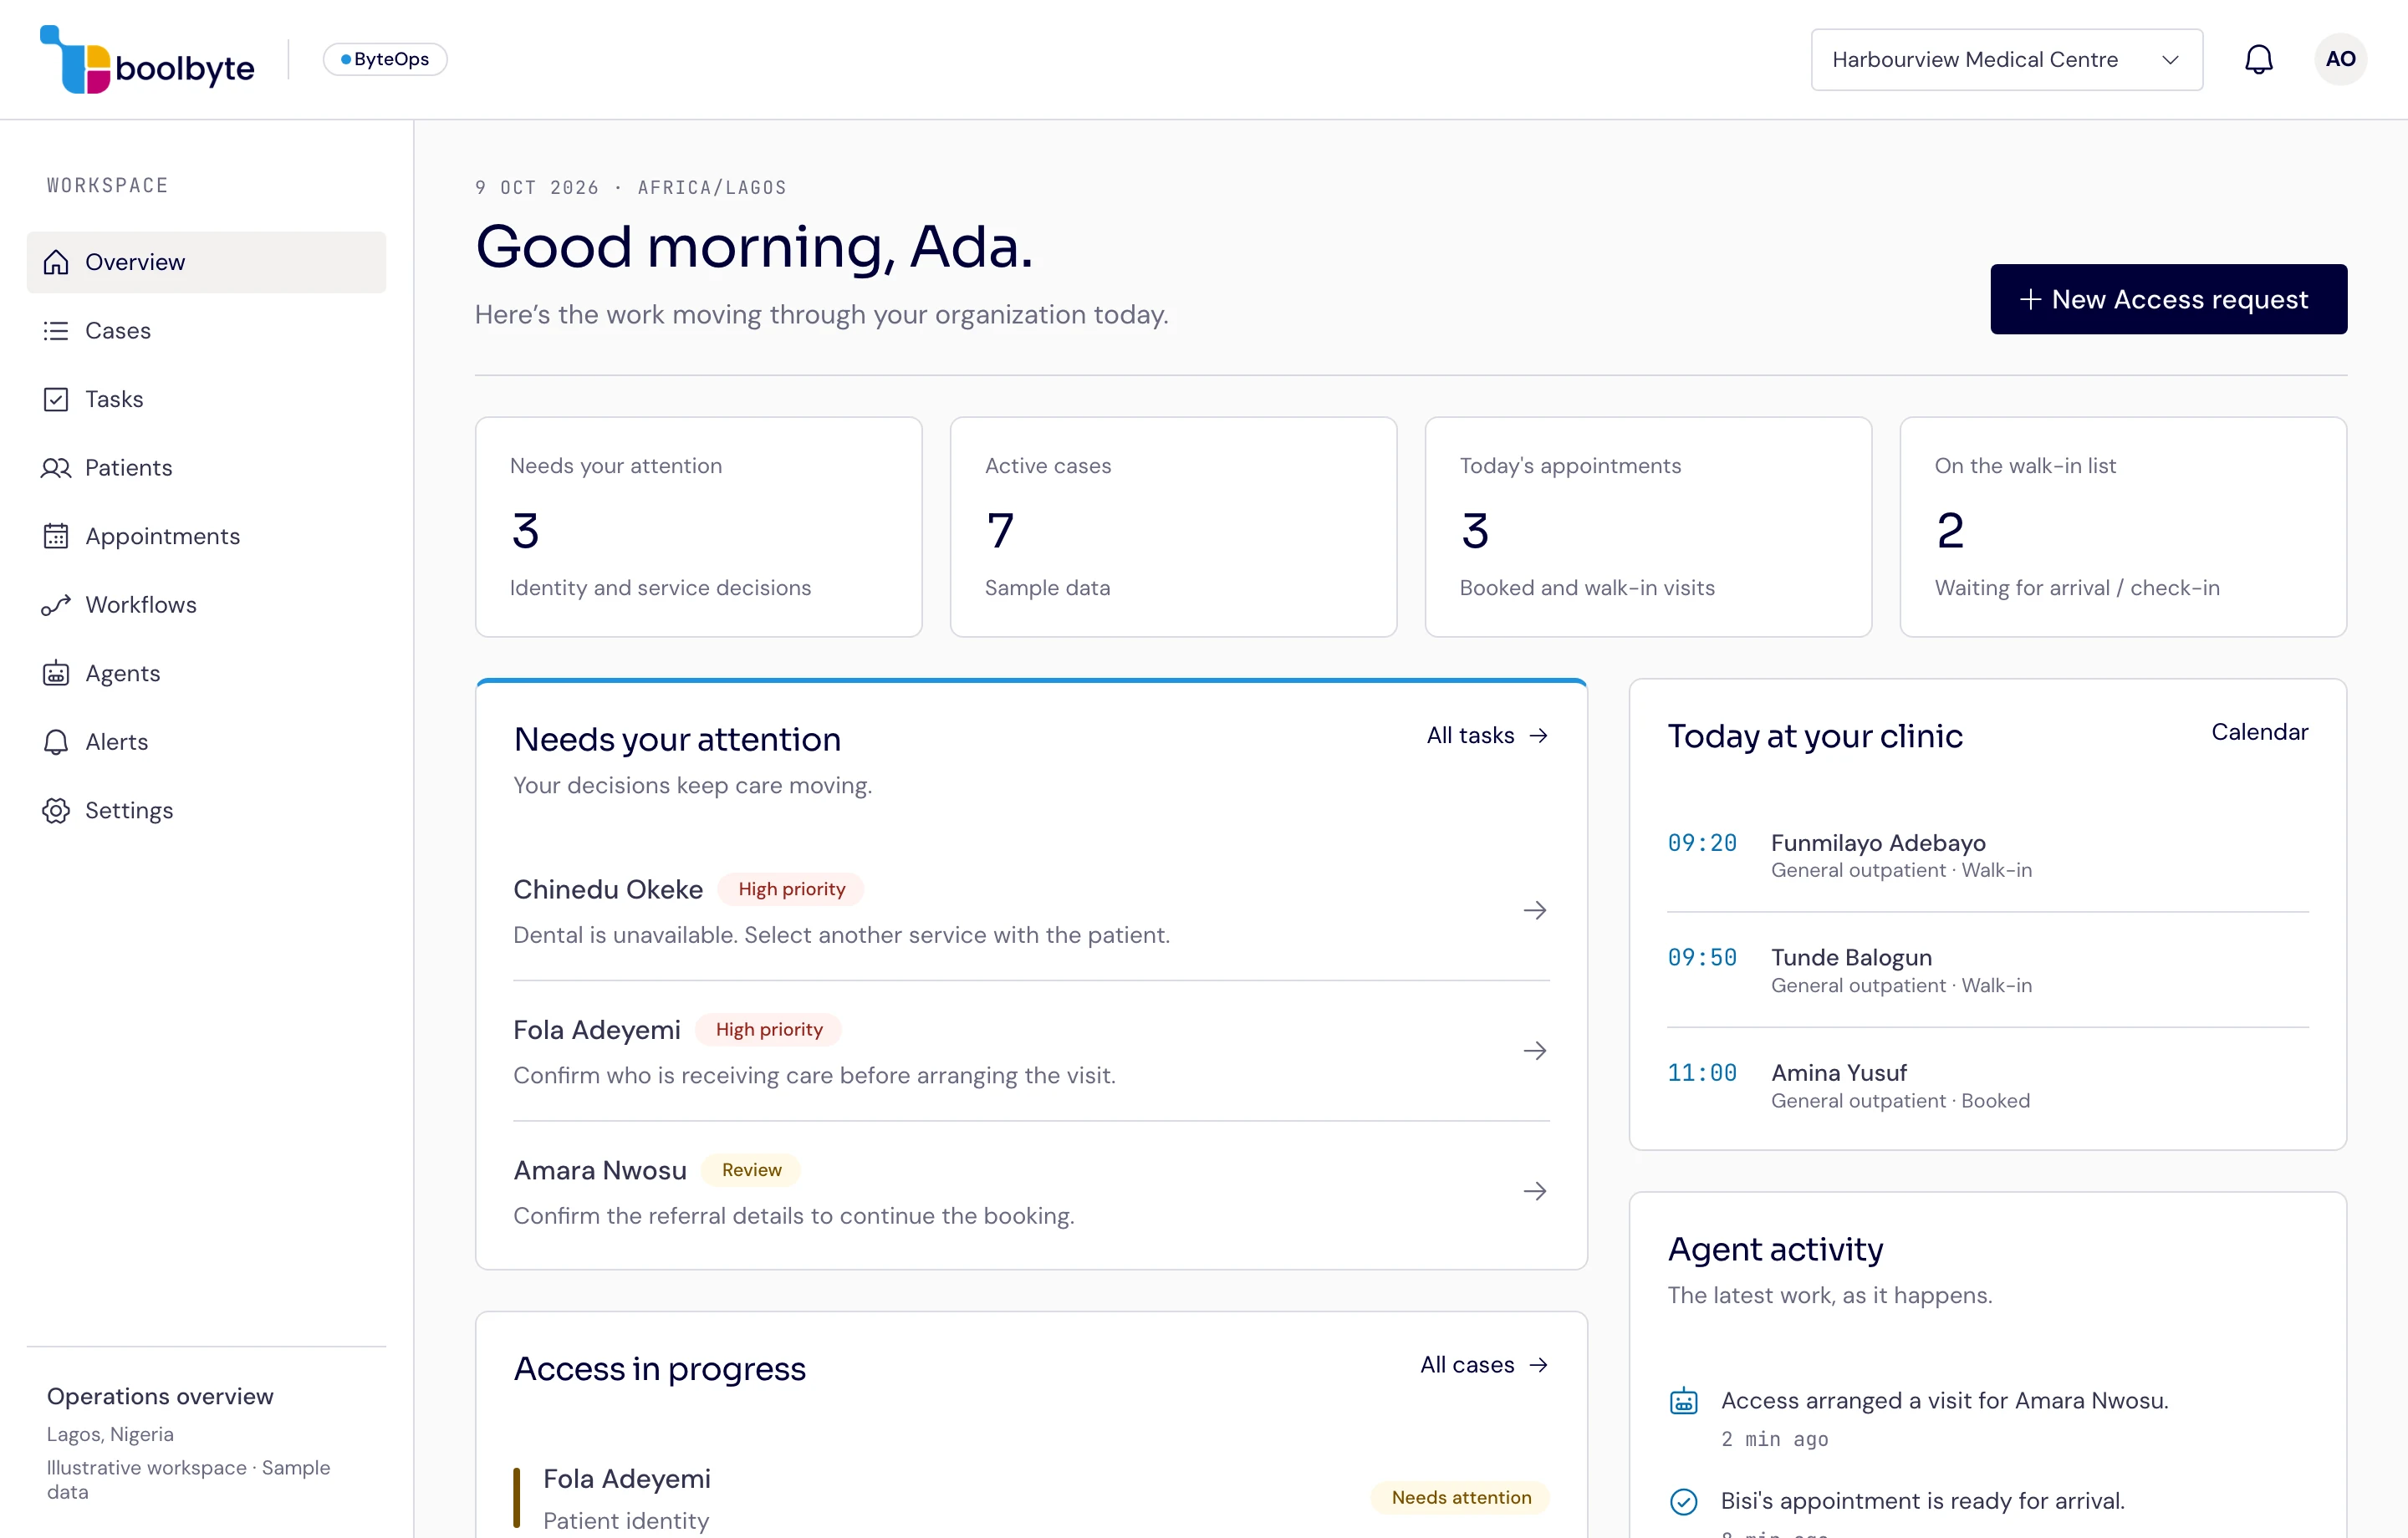This screenshot has height=1538, width=2408.
Task: Click Review tag on Amara Nwosu
Action: point(751,1170)
